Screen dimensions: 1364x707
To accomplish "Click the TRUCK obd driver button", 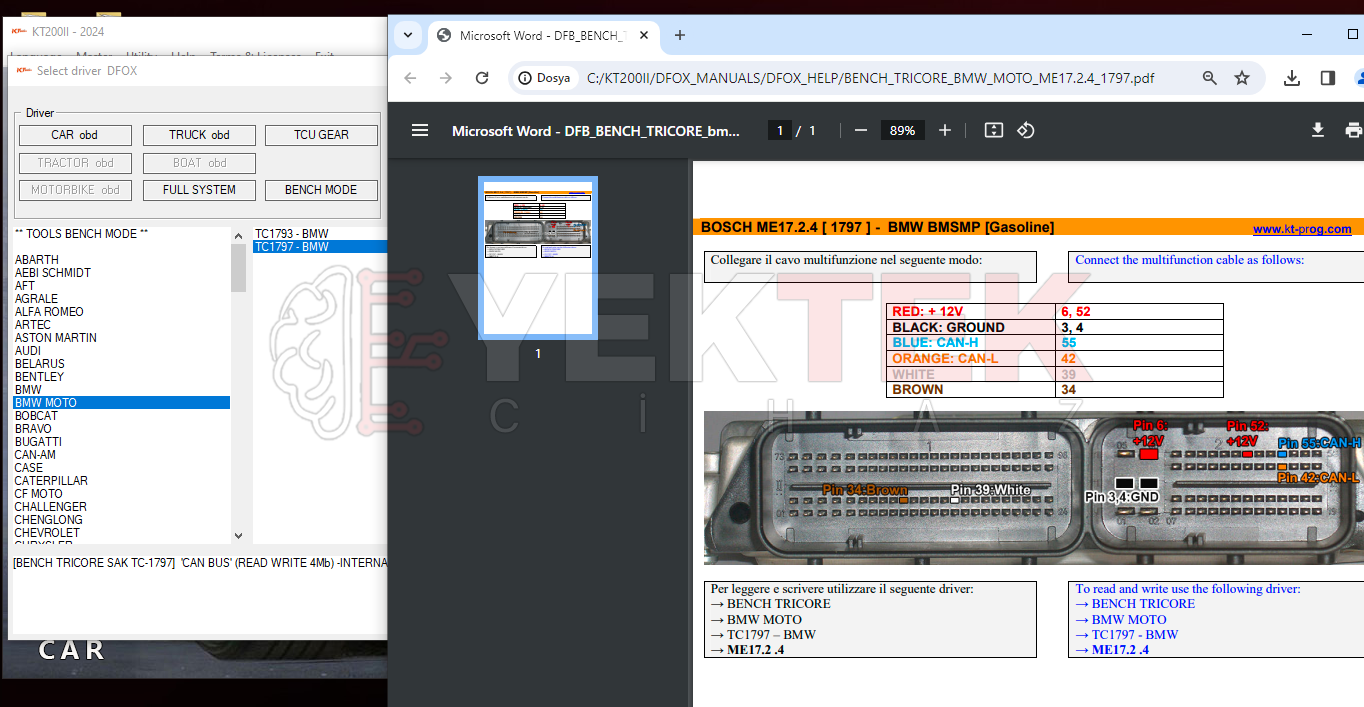I will [199, 135].
